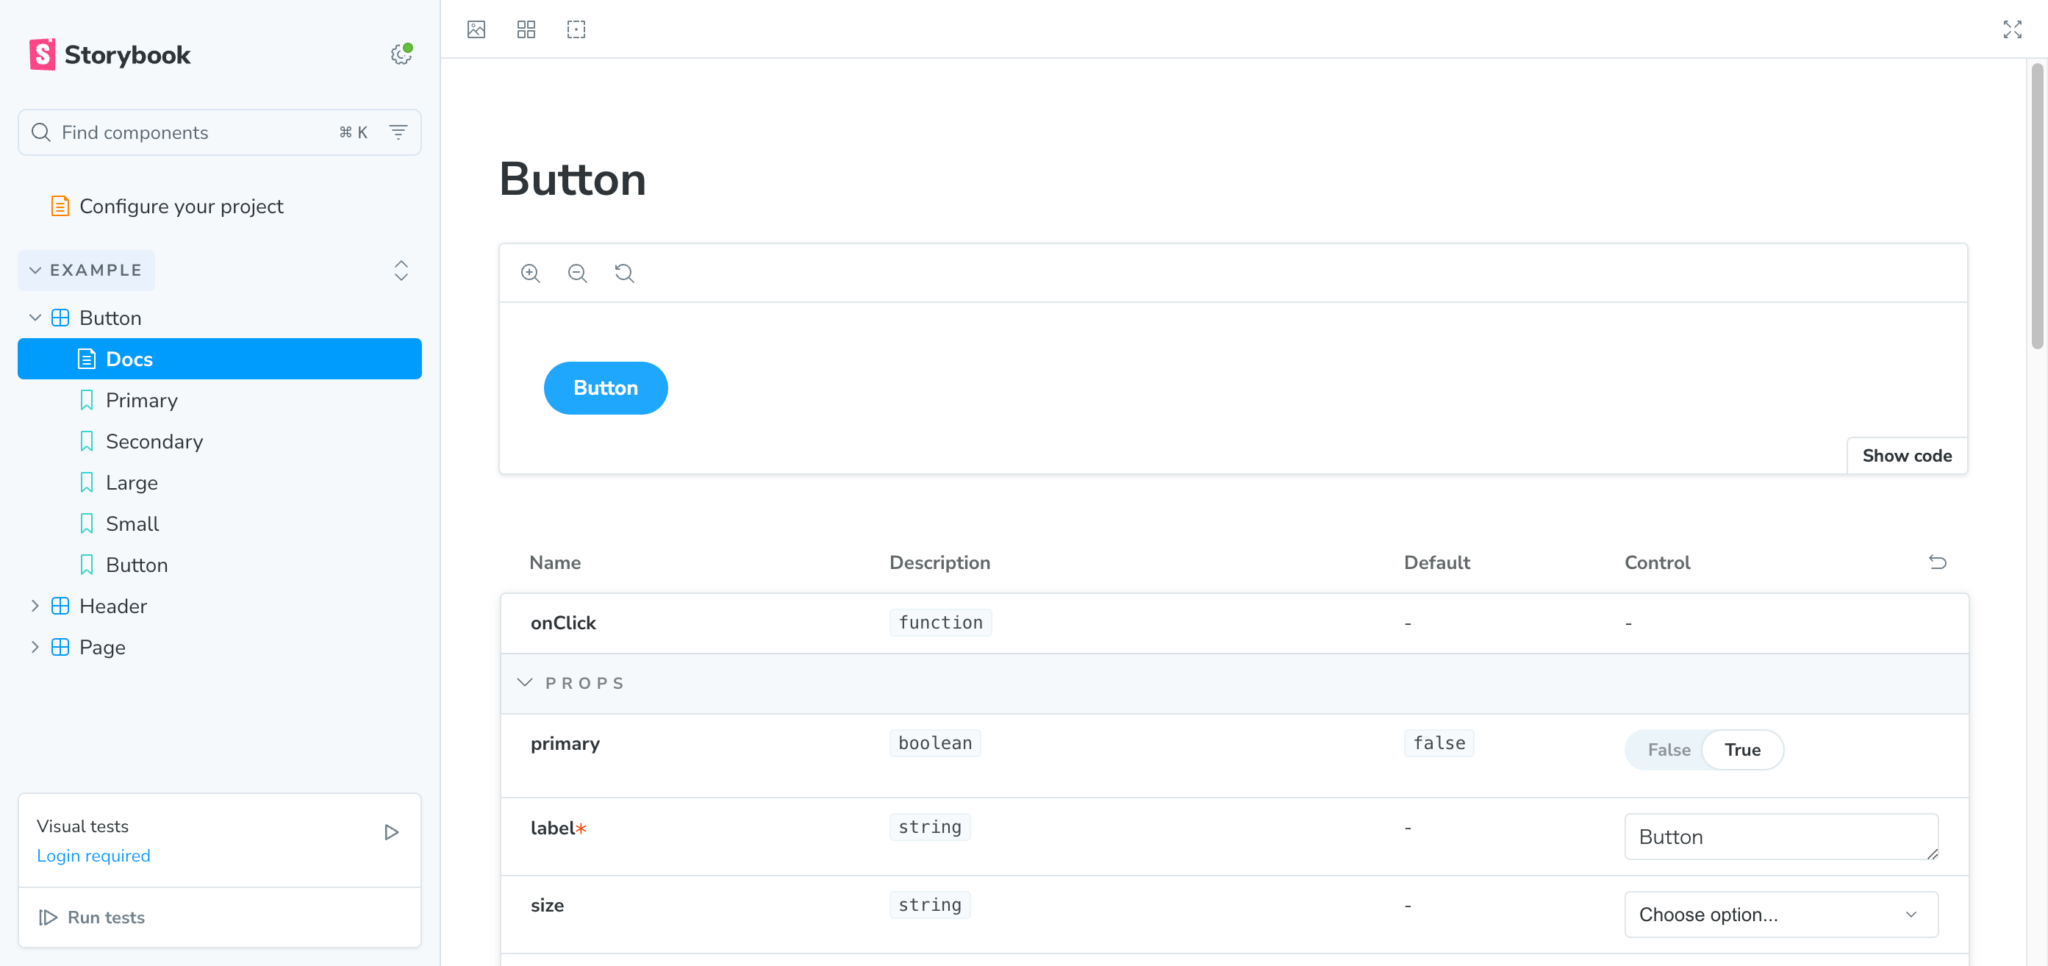The width and height of the screenshot is (2048, 966).
Task: Set primary control to False
Action: coord(1668,750)
